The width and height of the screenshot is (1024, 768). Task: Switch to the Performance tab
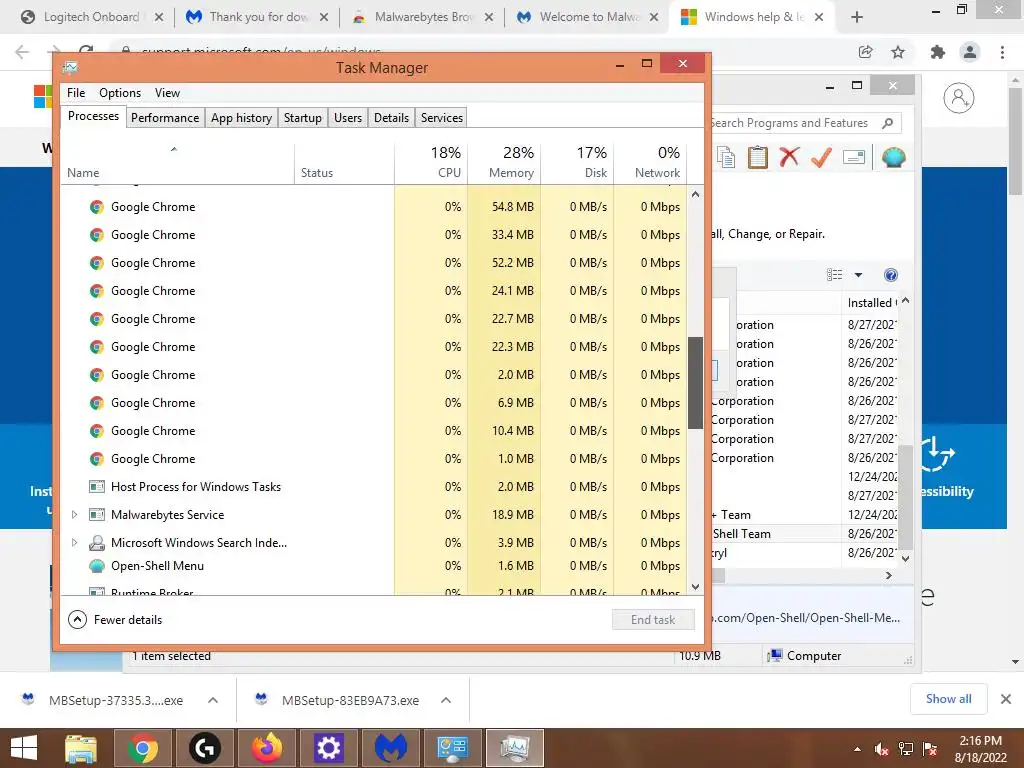click(x=165, y=118)
